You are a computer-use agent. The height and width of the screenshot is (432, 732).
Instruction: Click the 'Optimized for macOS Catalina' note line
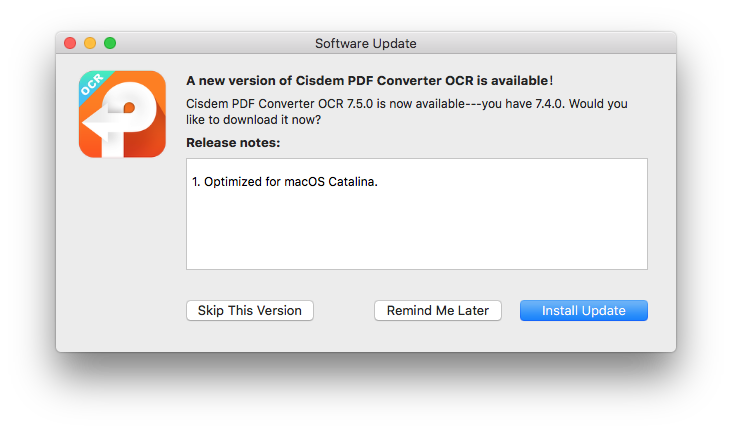pyautogui.click(x=285, y=183)
